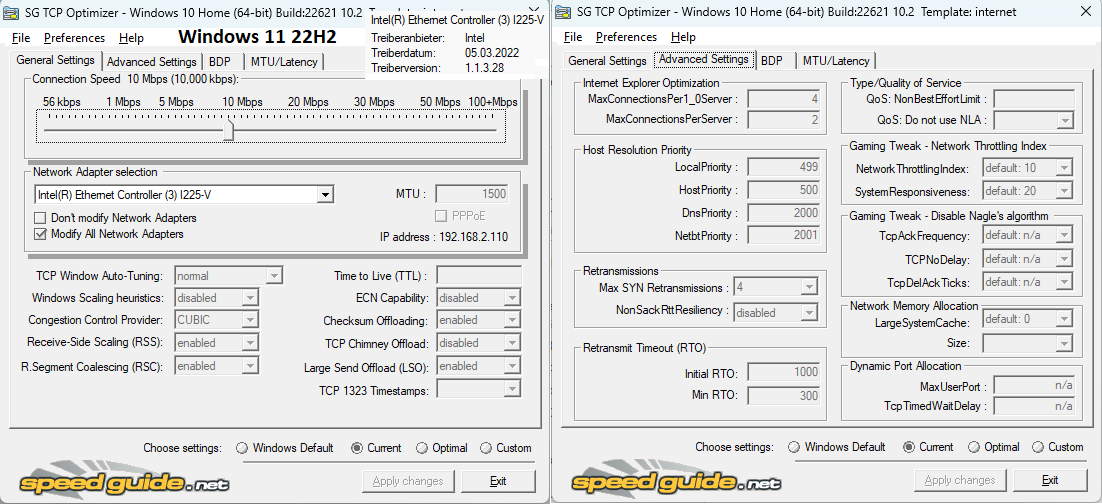Open TCPNoDelay dropdown

point(1065,259)
